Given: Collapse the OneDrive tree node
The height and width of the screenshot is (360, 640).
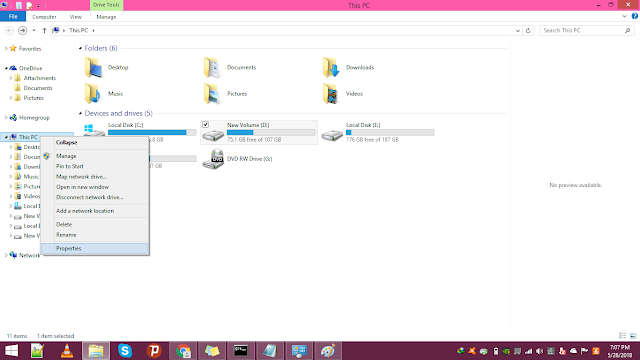Looking at the screenshot, I should 6,68.
